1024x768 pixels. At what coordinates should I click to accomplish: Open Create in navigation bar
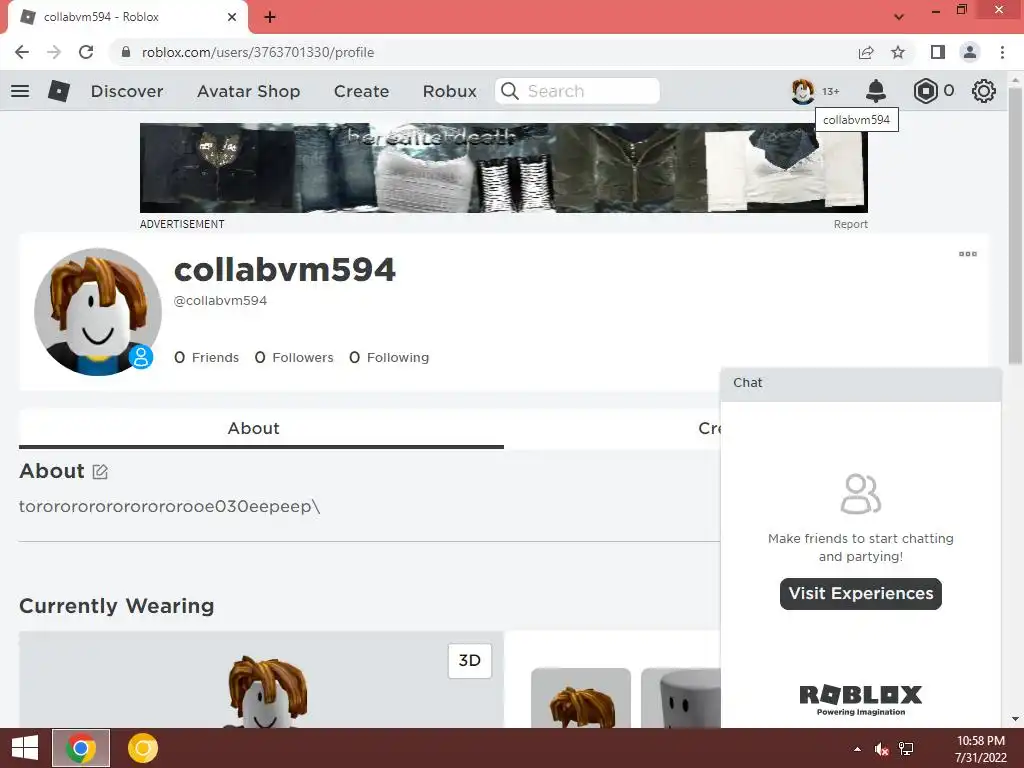pyautogui.click(x=361, y=91)
